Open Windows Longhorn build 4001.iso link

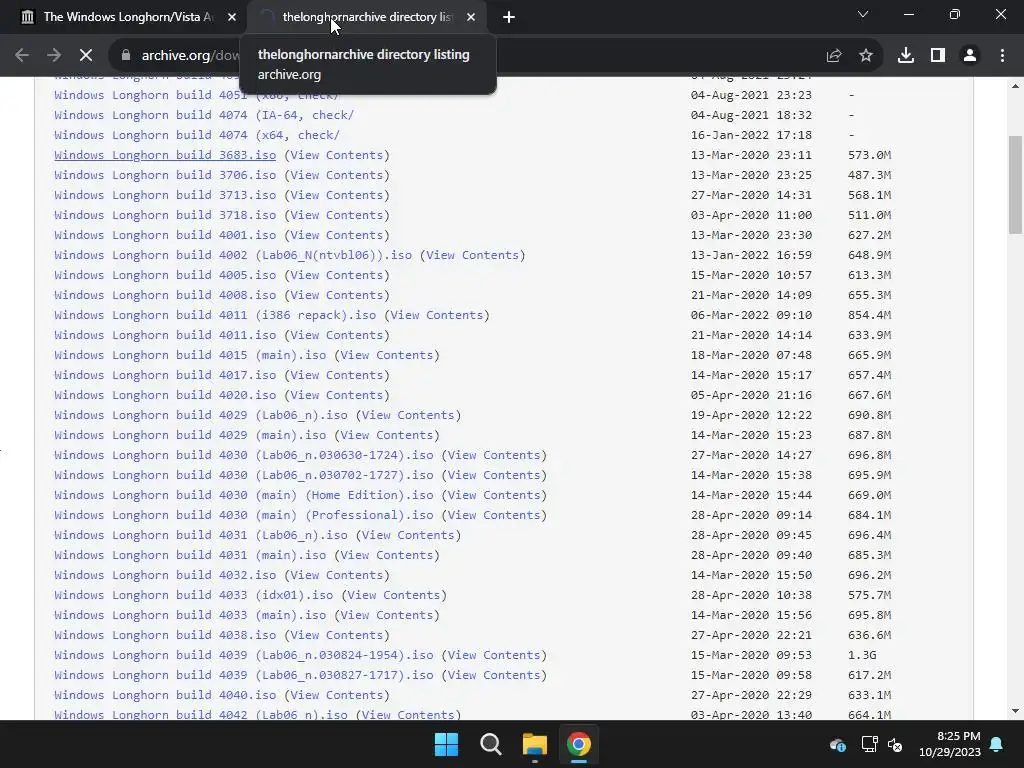coord(165,235)
